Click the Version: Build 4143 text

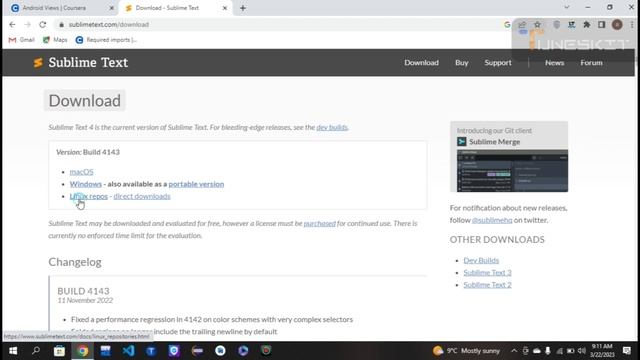pos(88,152)
